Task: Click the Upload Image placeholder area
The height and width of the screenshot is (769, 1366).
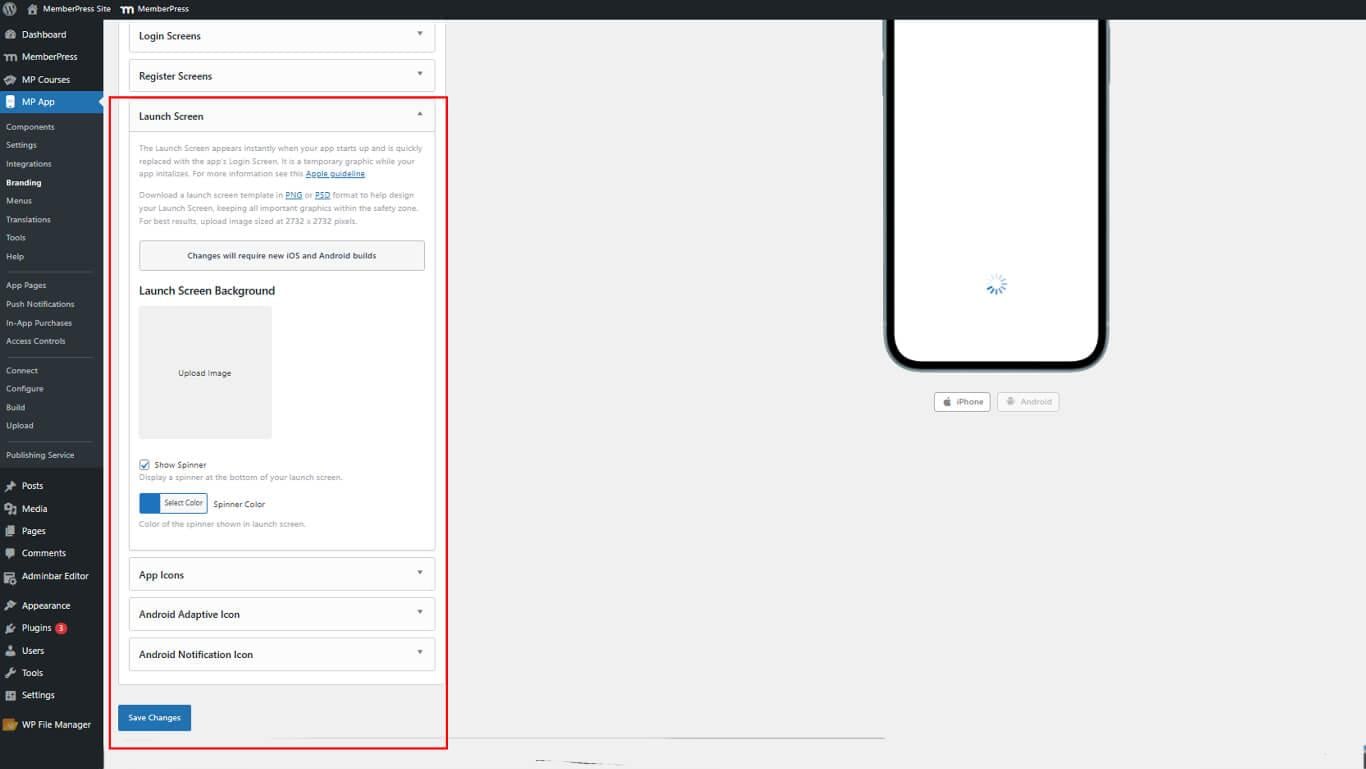Action: coord(205,373)
